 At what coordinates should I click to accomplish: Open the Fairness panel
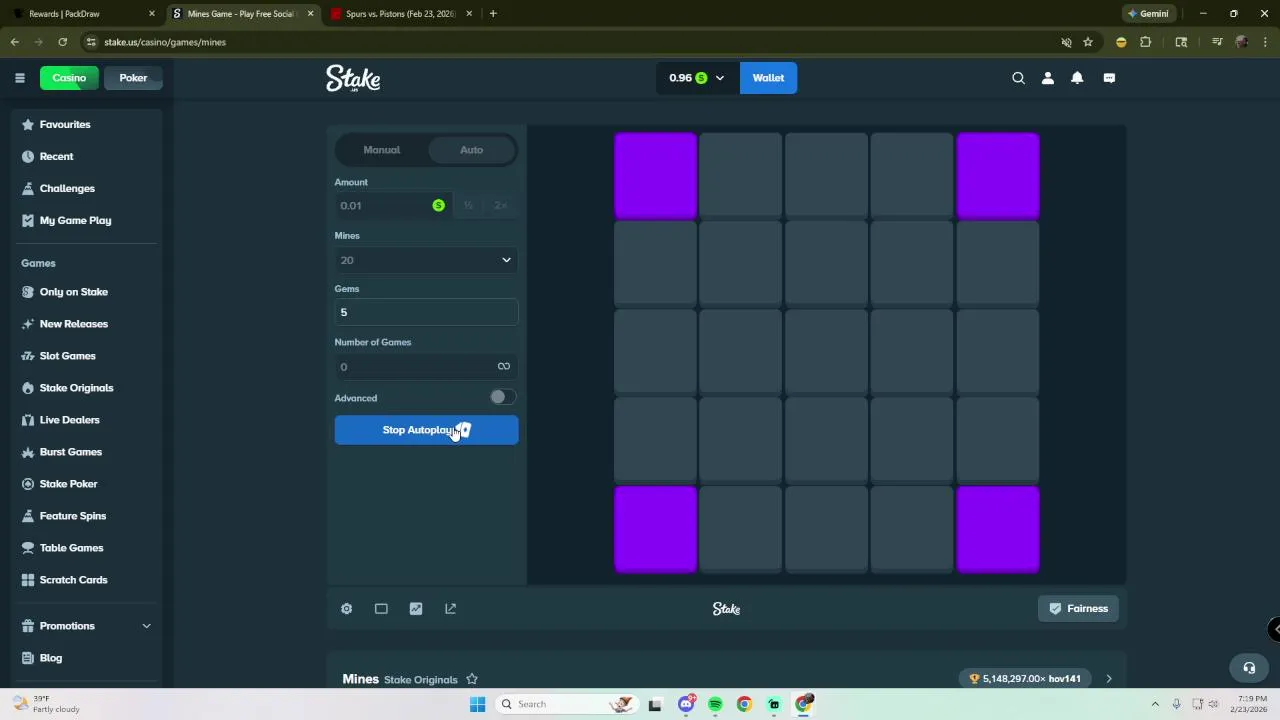coord(1078,608)
